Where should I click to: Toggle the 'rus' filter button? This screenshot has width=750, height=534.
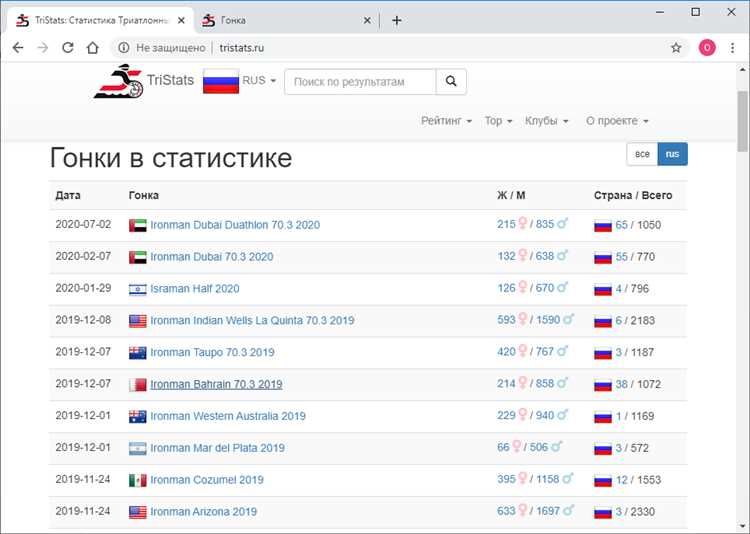(x=673, y=154)
